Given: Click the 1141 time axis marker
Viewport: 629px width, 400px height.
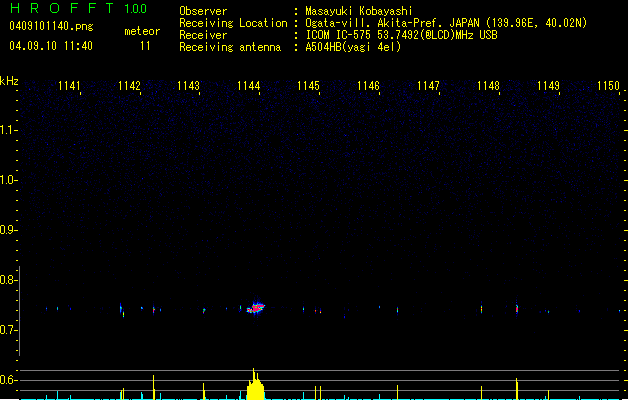Looking at the screenshot, I should 69,86.
